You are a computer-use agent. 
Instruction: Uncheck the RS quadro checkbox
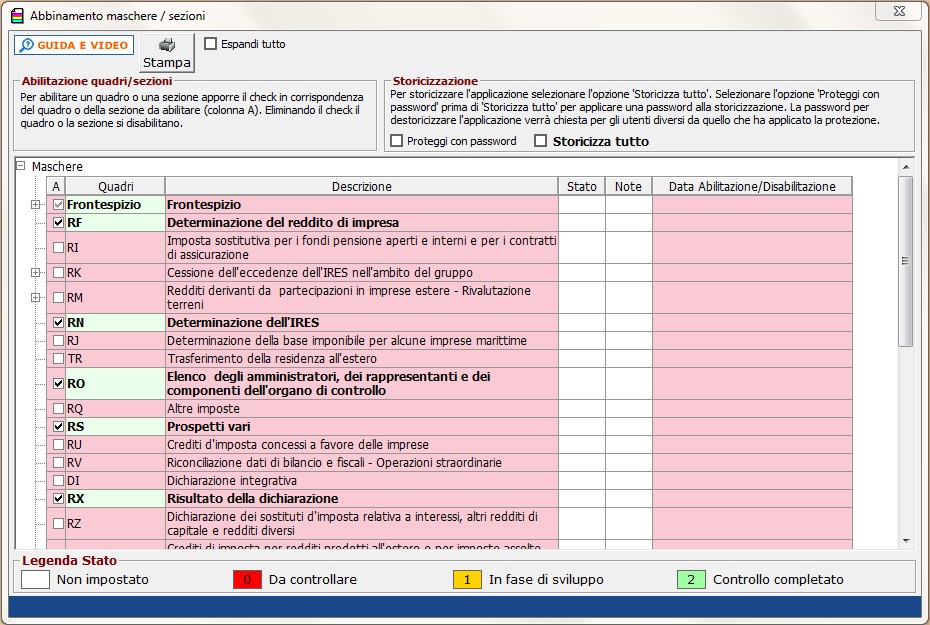pos(58,426)
